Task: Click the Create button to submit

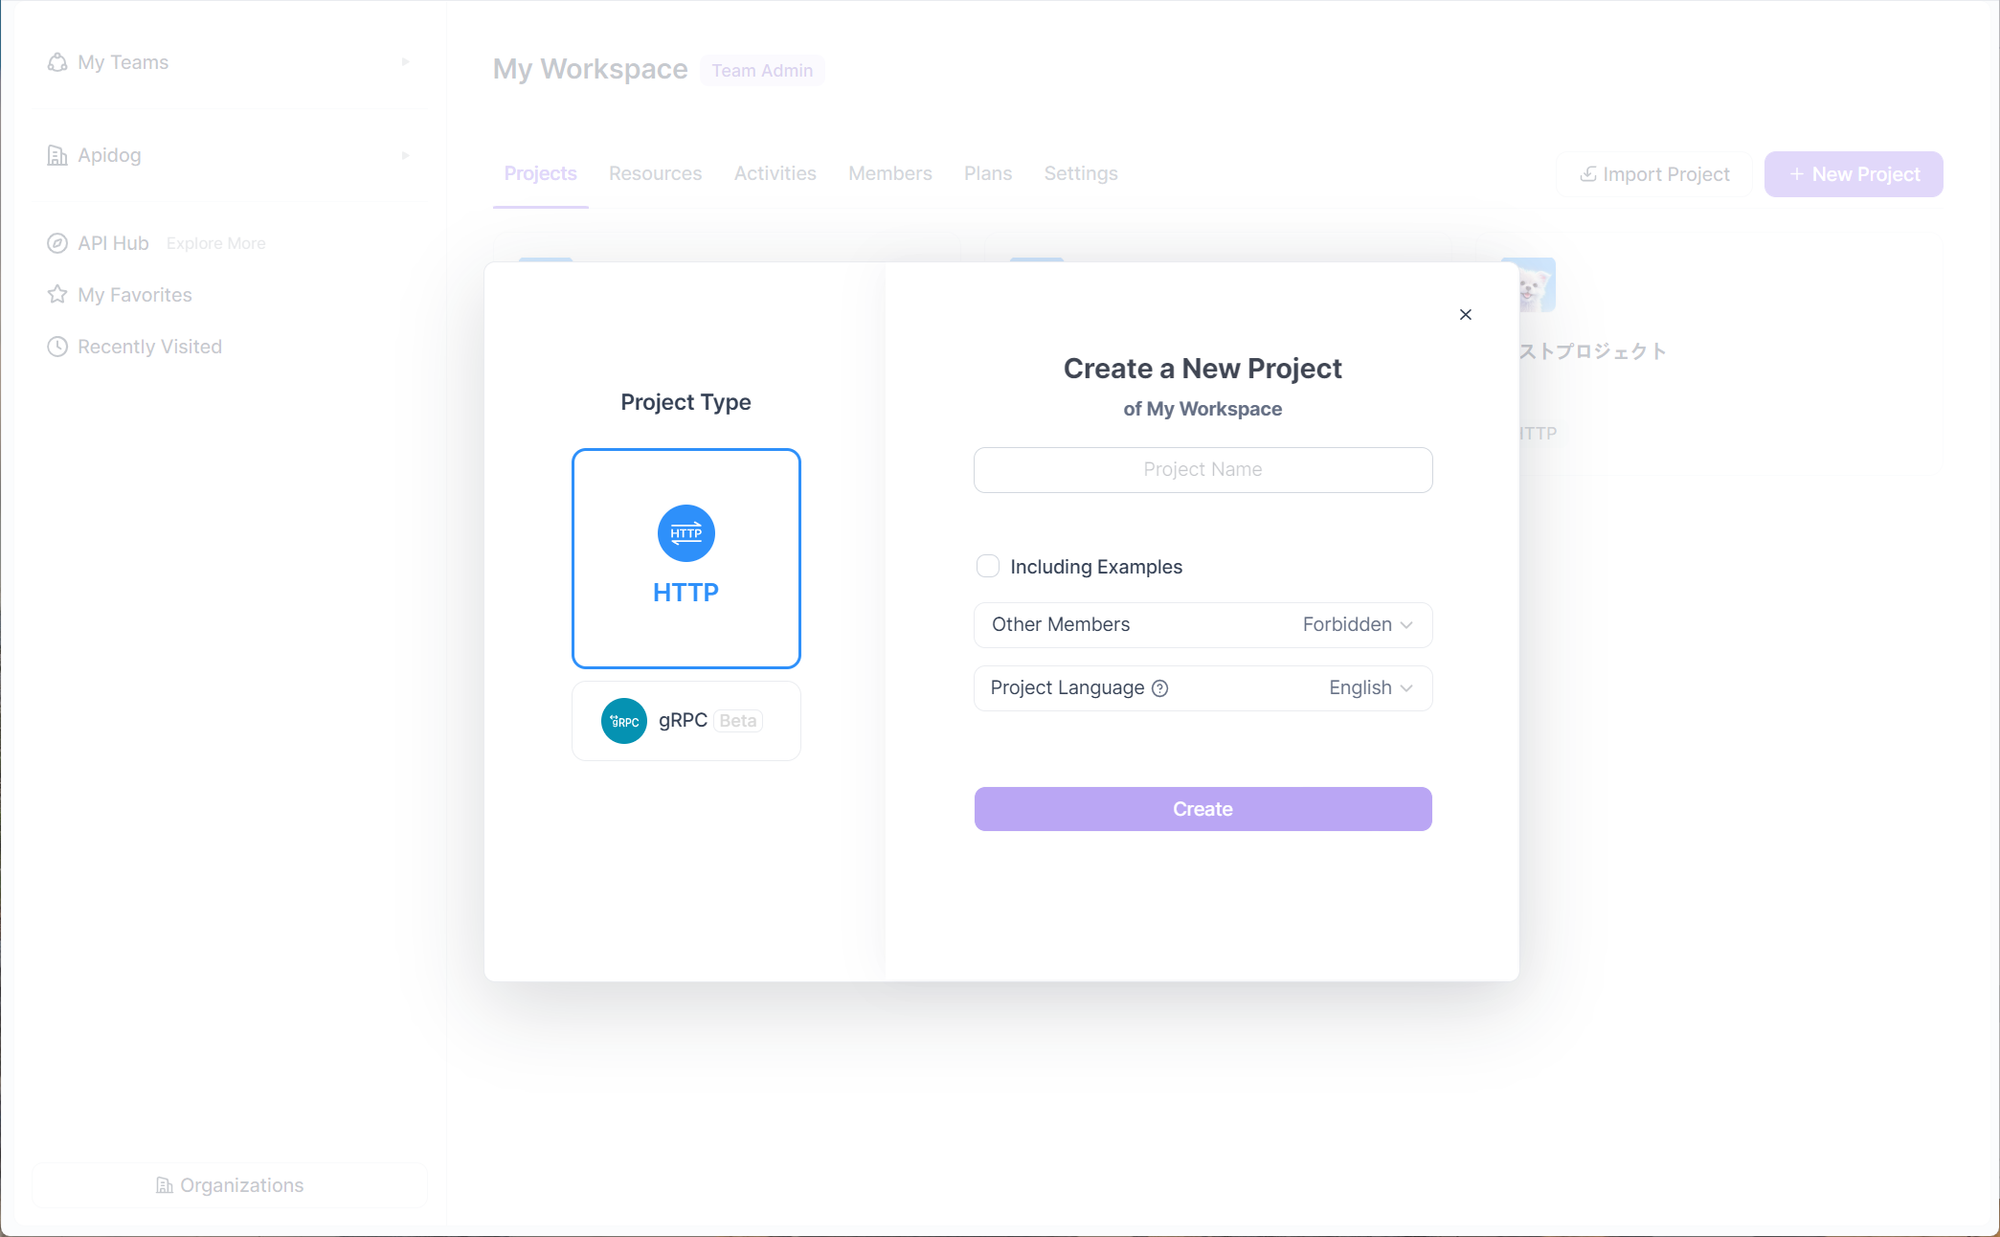Action: [x=1201, y=808]
